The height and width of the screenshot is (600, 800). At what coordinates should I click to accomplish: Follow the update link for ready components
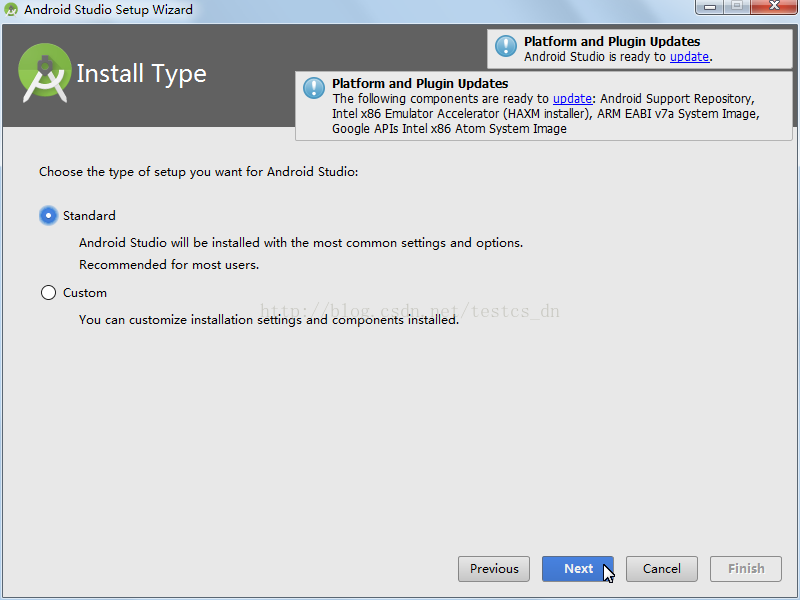point(572,98)
